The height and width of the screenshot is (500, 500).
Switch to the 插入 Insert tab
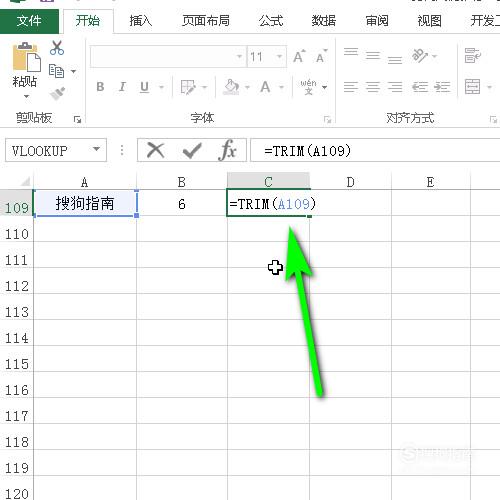coord(141,21)
